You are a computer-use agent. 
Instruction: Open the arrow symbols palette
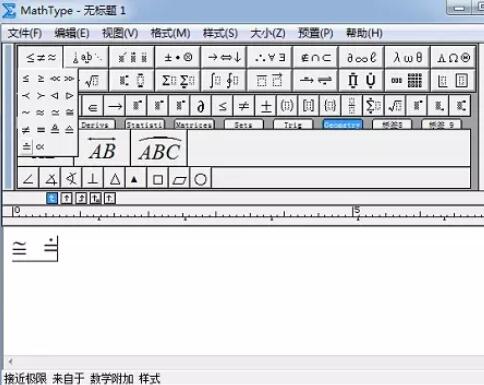tap(224, 58)
